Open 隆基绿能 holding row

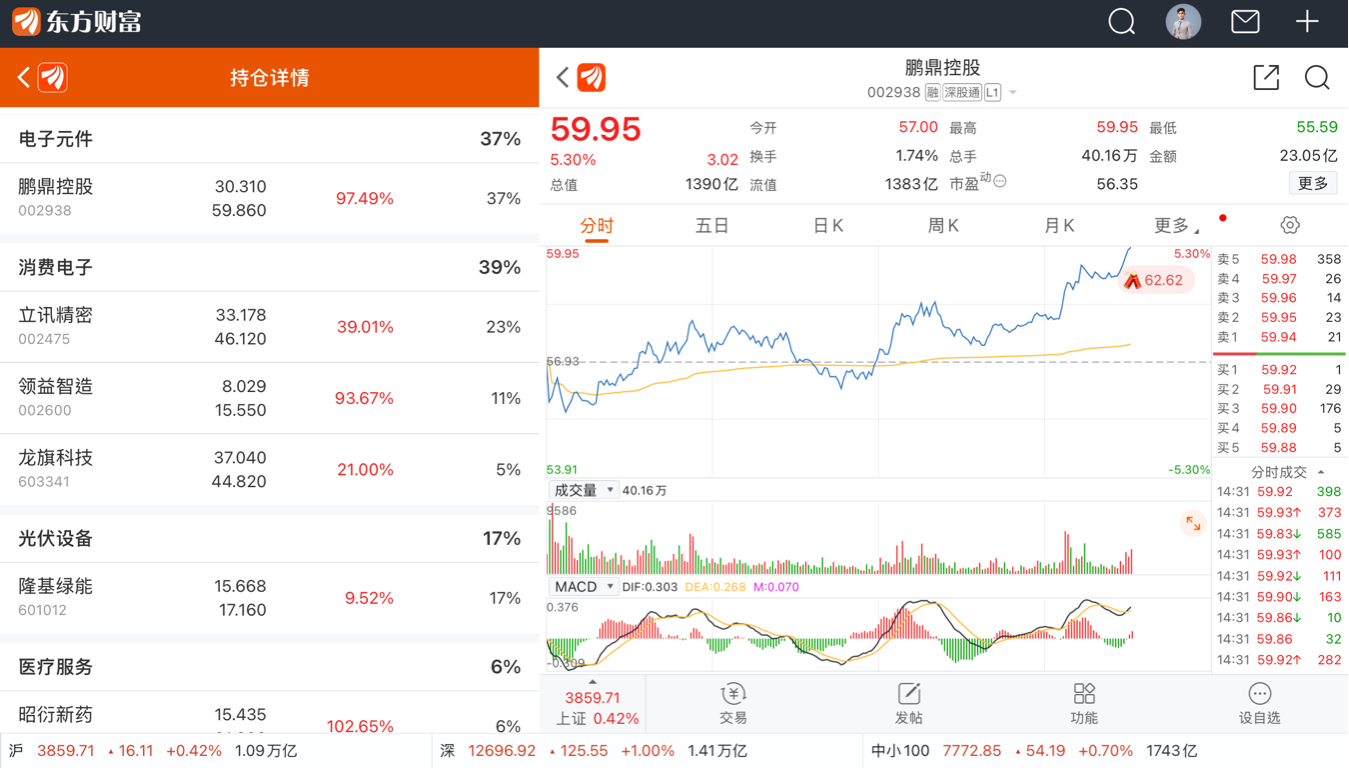coord(270,598)
